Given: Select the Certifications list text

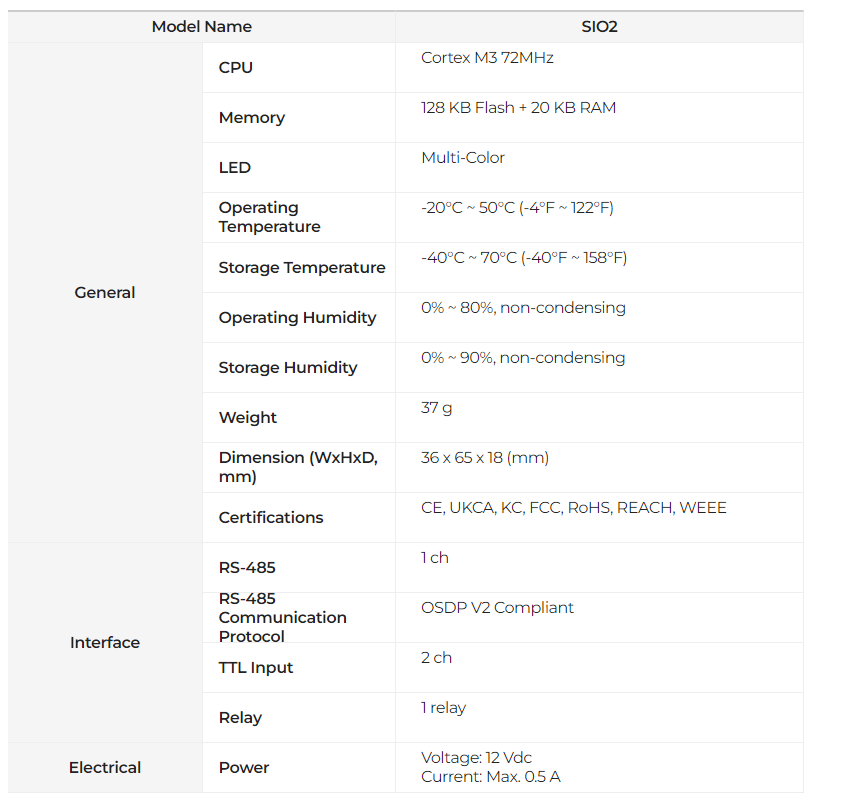Looking at the screenshot, I should [574, 508].
